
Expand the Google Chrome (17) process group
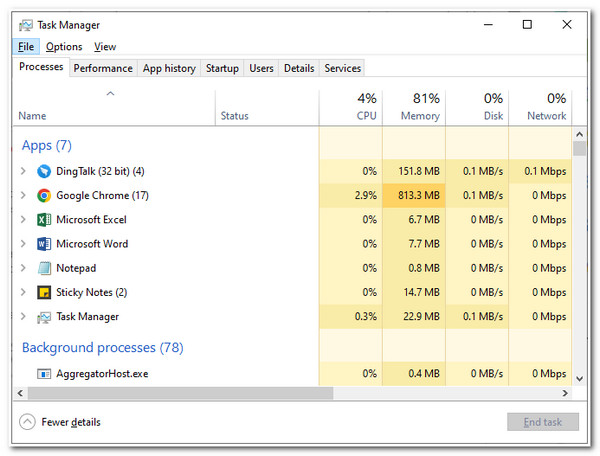pyautogui.click(x=23, y=195)
